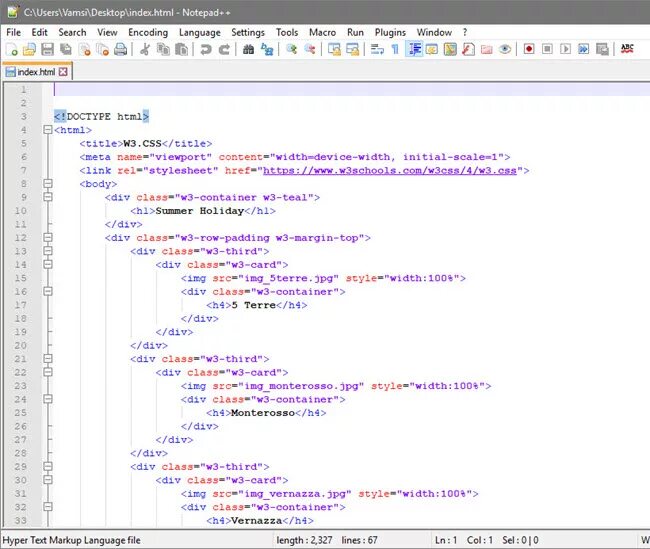Screen dimensions: 650x549
Task: Open the Function List panel
Action: point(468,49)
